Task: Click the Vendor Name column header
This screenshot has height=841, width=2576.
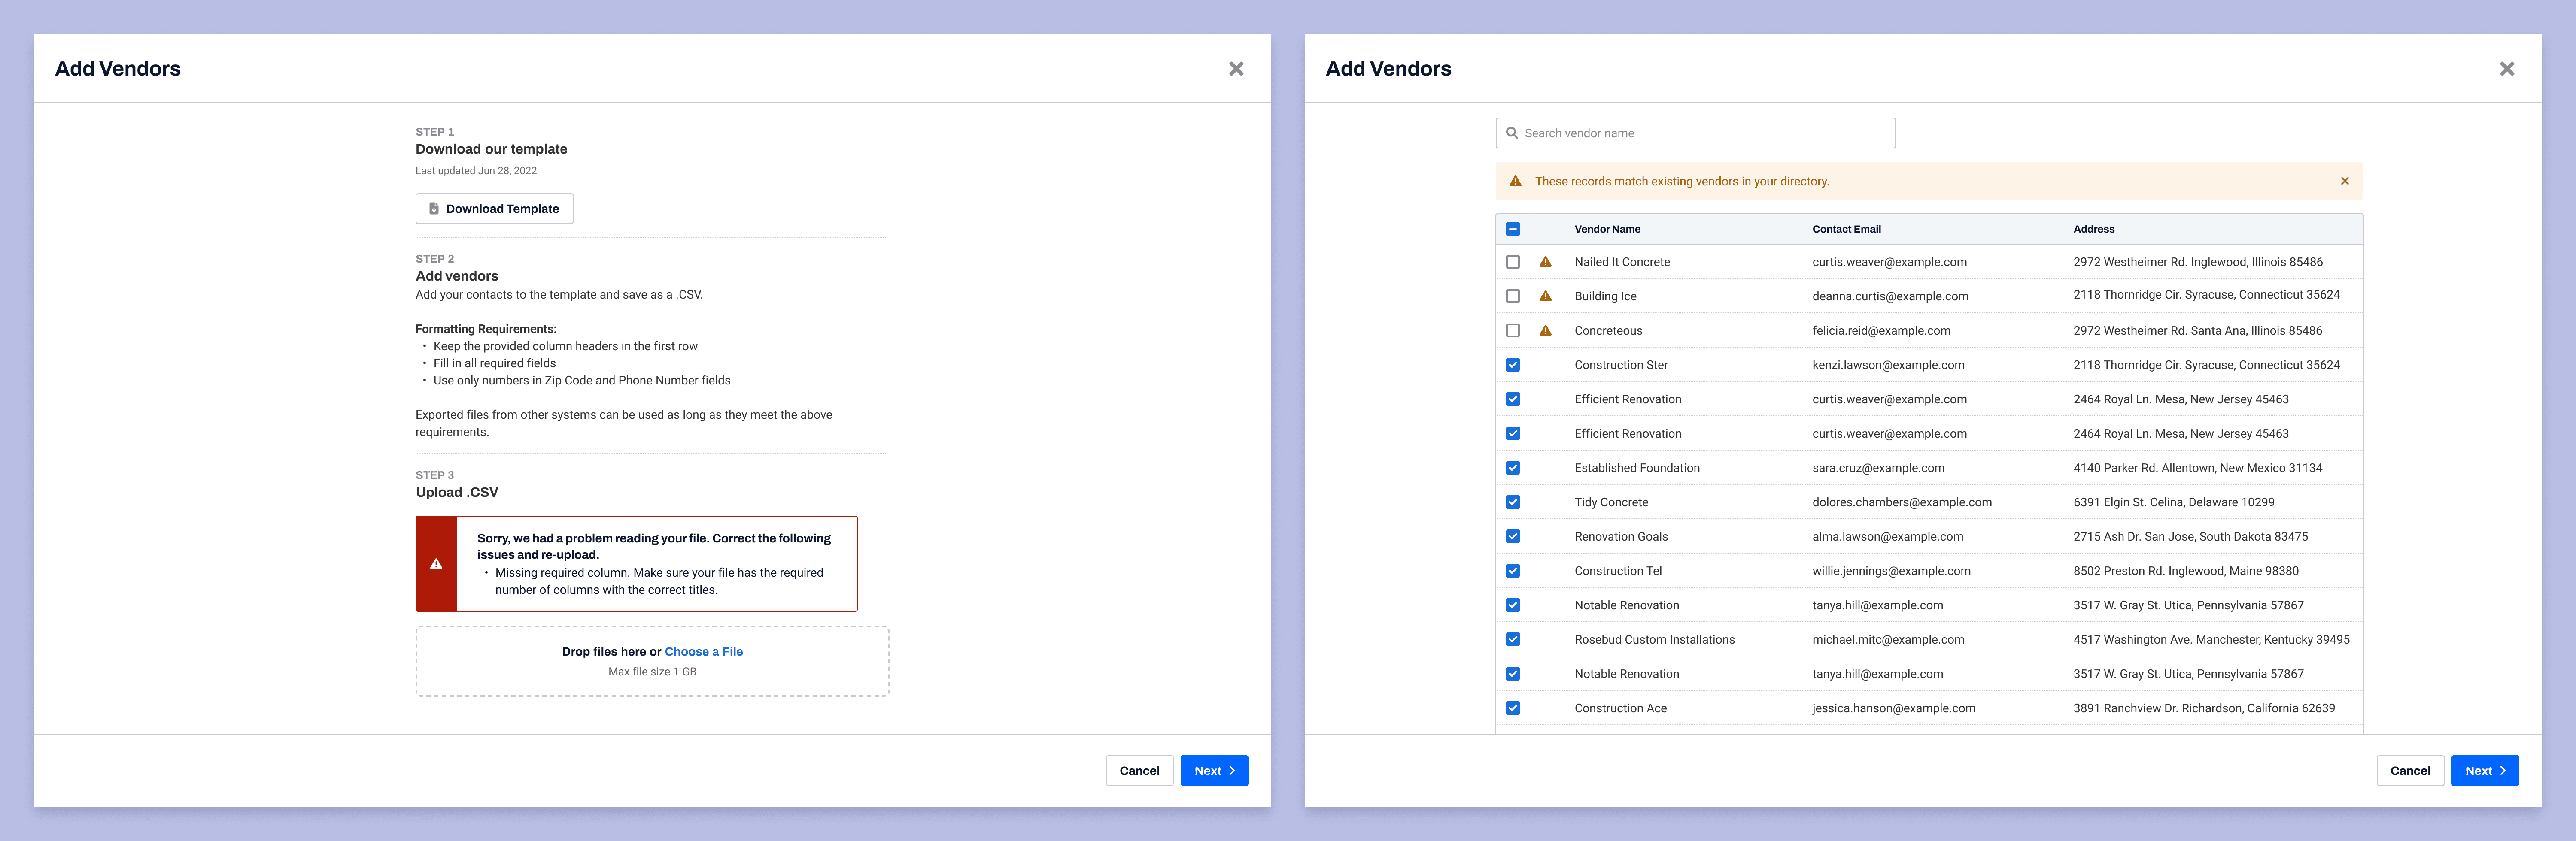Action: 1607,229
